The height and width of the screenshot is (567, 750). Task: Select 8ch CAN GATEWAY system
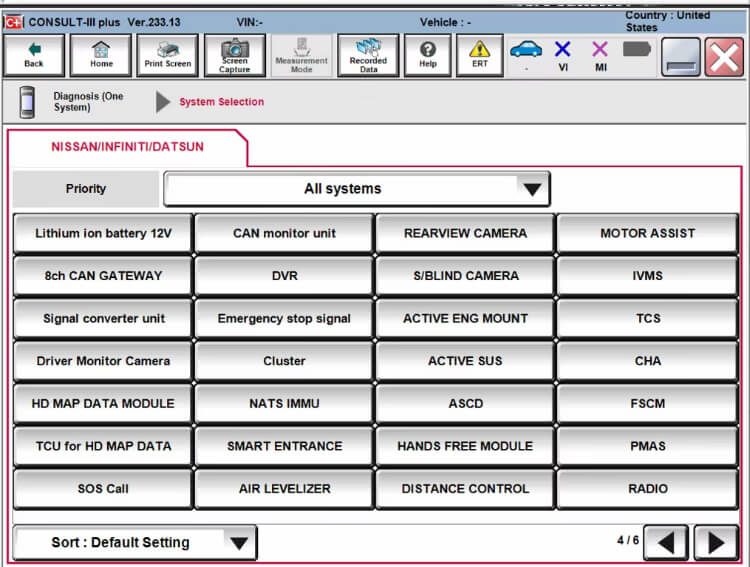tap(103, 276)
